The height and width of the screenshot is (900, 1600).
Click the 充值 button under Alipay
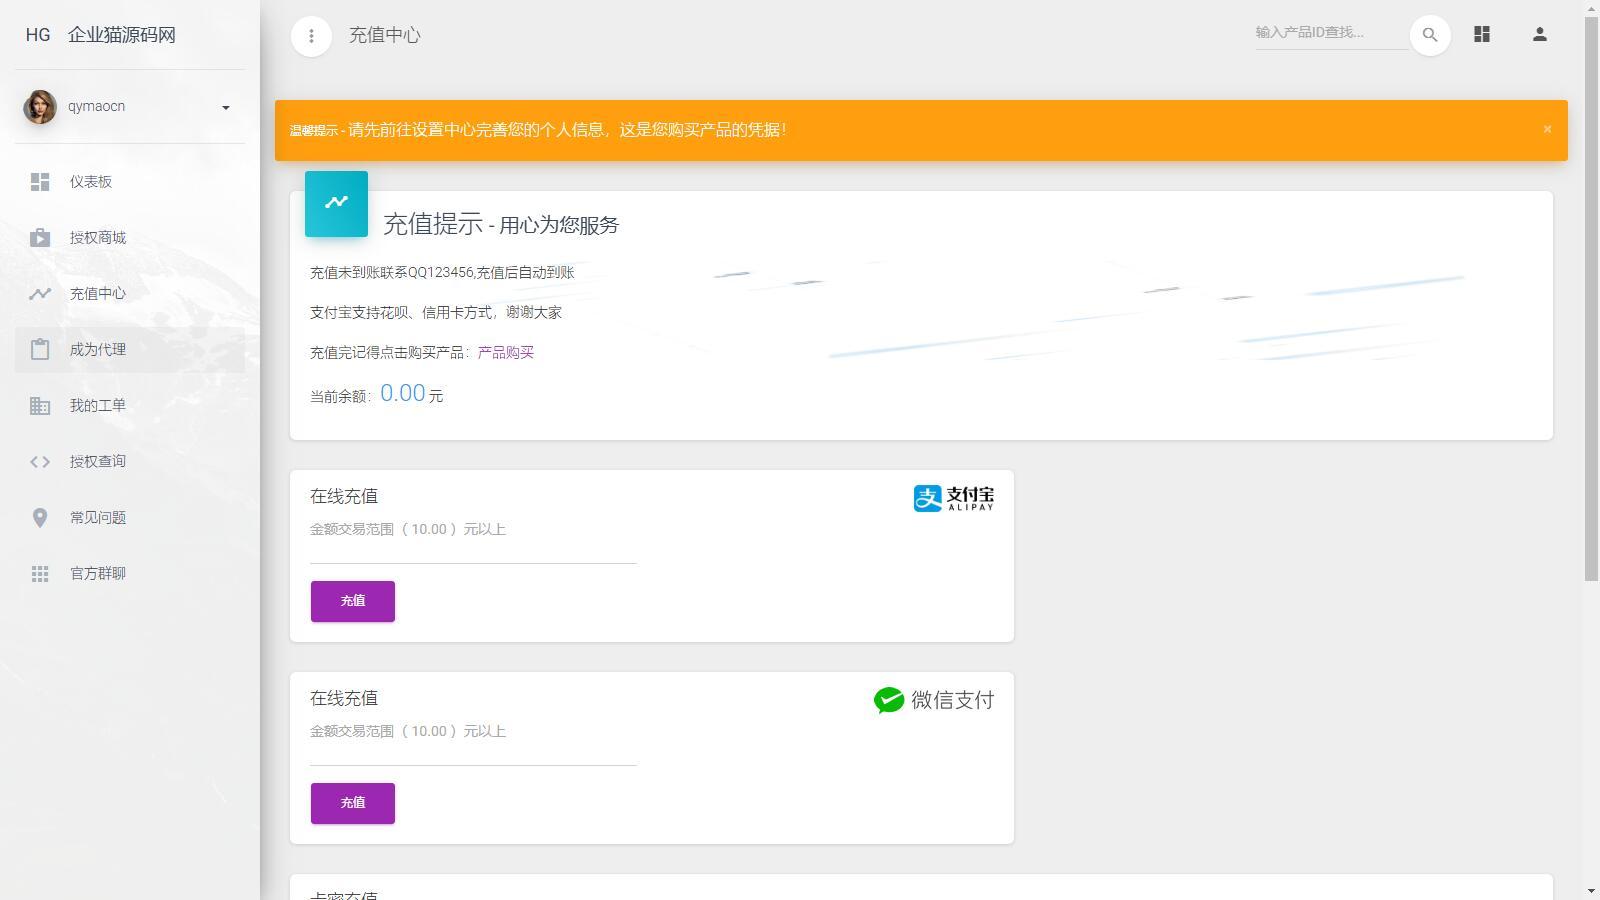pos(353,601)
